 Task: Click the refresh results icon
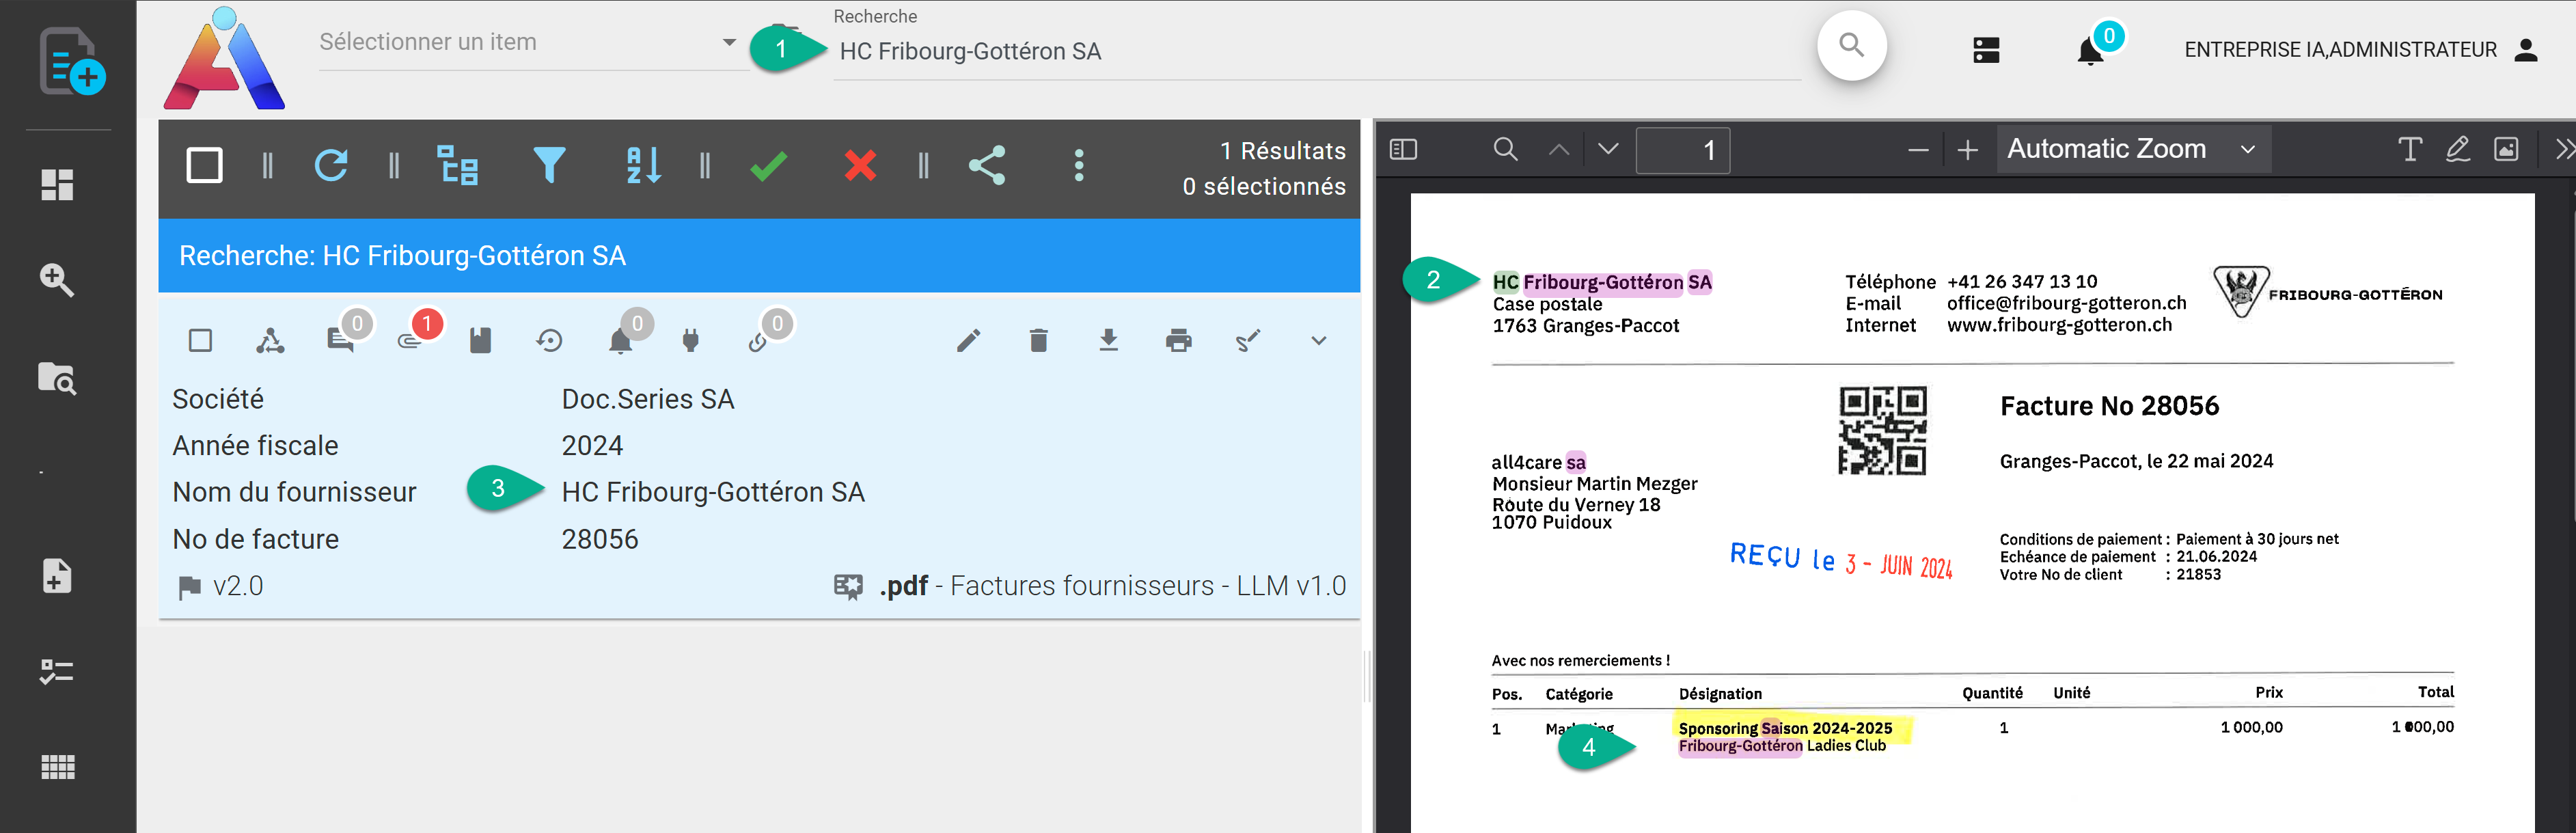coord(331,165)
